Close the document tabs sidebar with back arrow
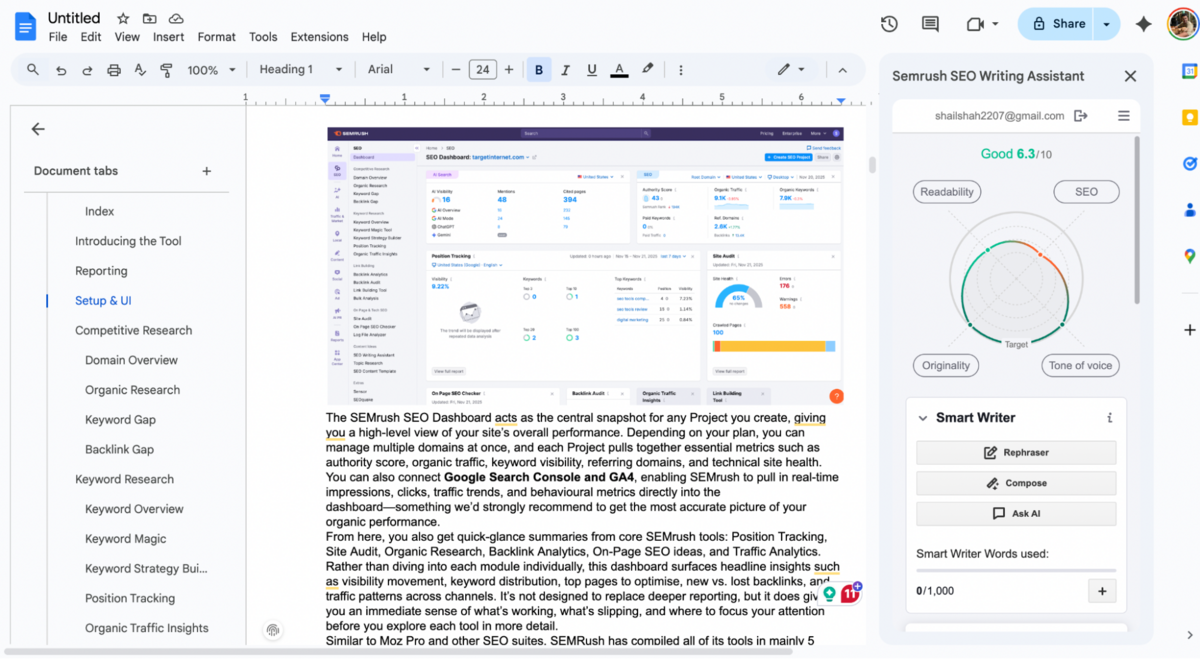 (x=38, y=129)
